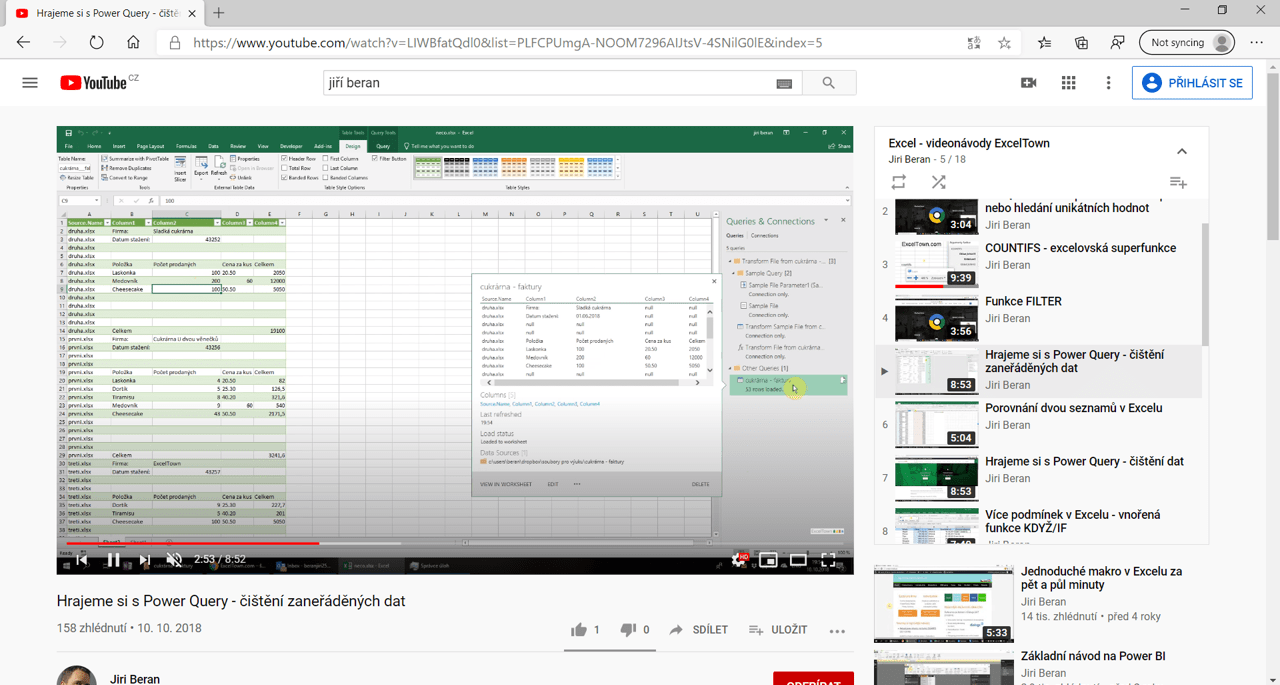Reload the page
The height and width of the screenshot is (685, 1280).
[x=96, y=43]
